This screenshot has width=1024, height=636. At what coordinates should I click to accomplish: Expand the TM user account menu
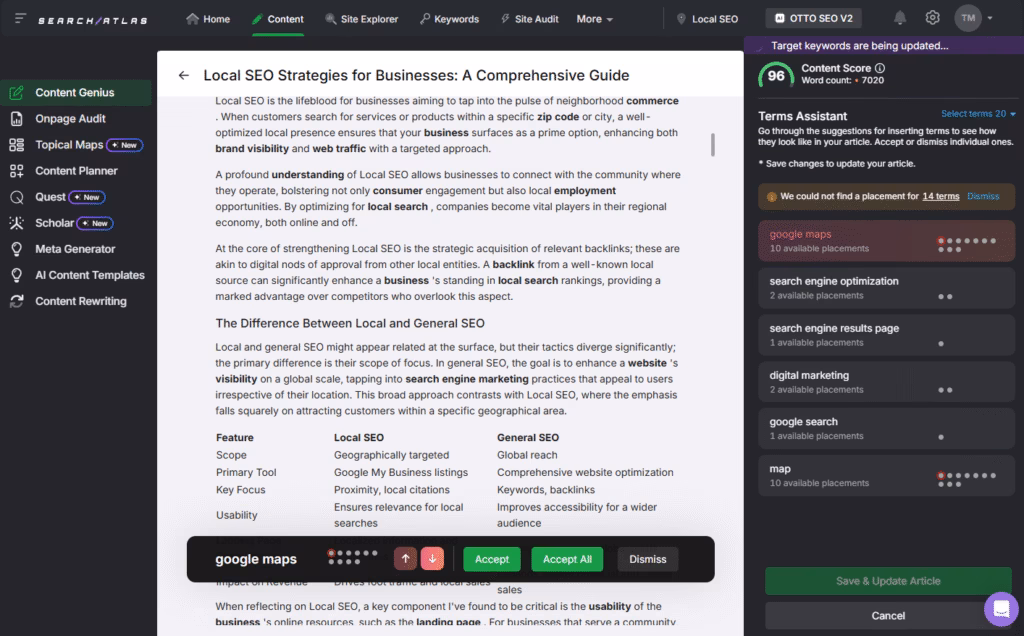tap(974, 18)
